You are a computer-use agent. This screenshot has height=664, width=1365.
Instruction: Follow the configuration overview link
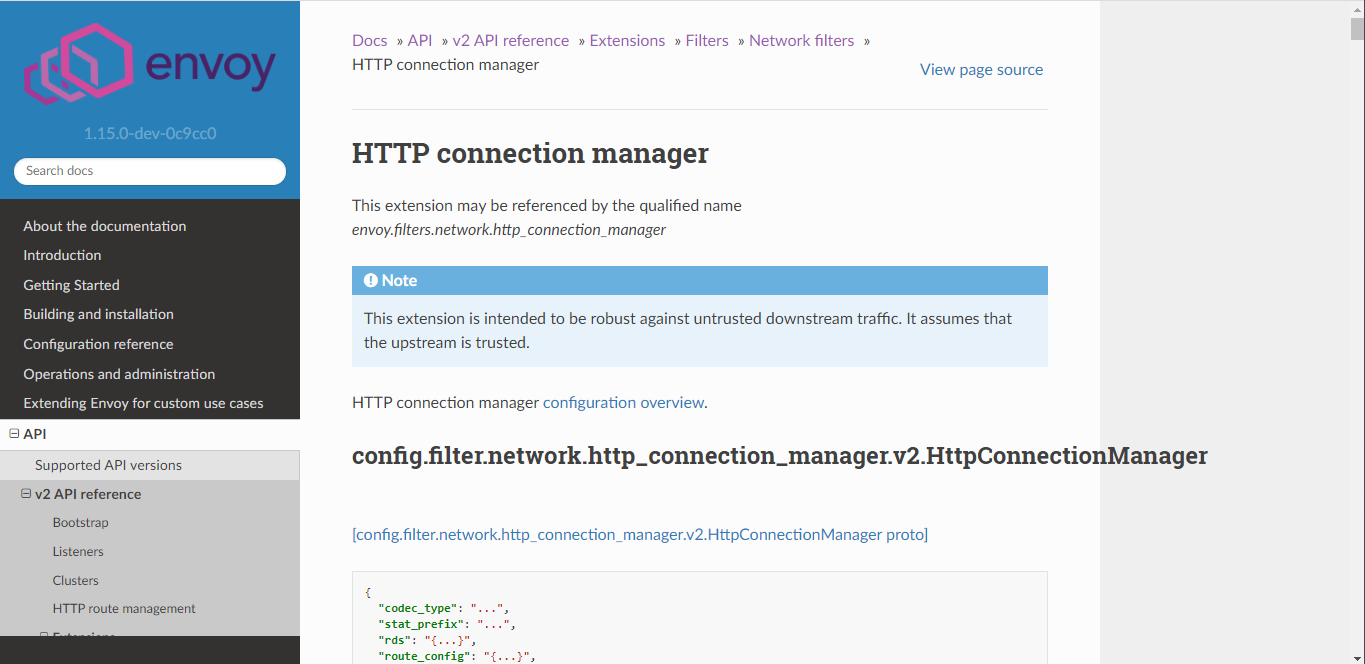pyautogui.click(x=623, y=403)
